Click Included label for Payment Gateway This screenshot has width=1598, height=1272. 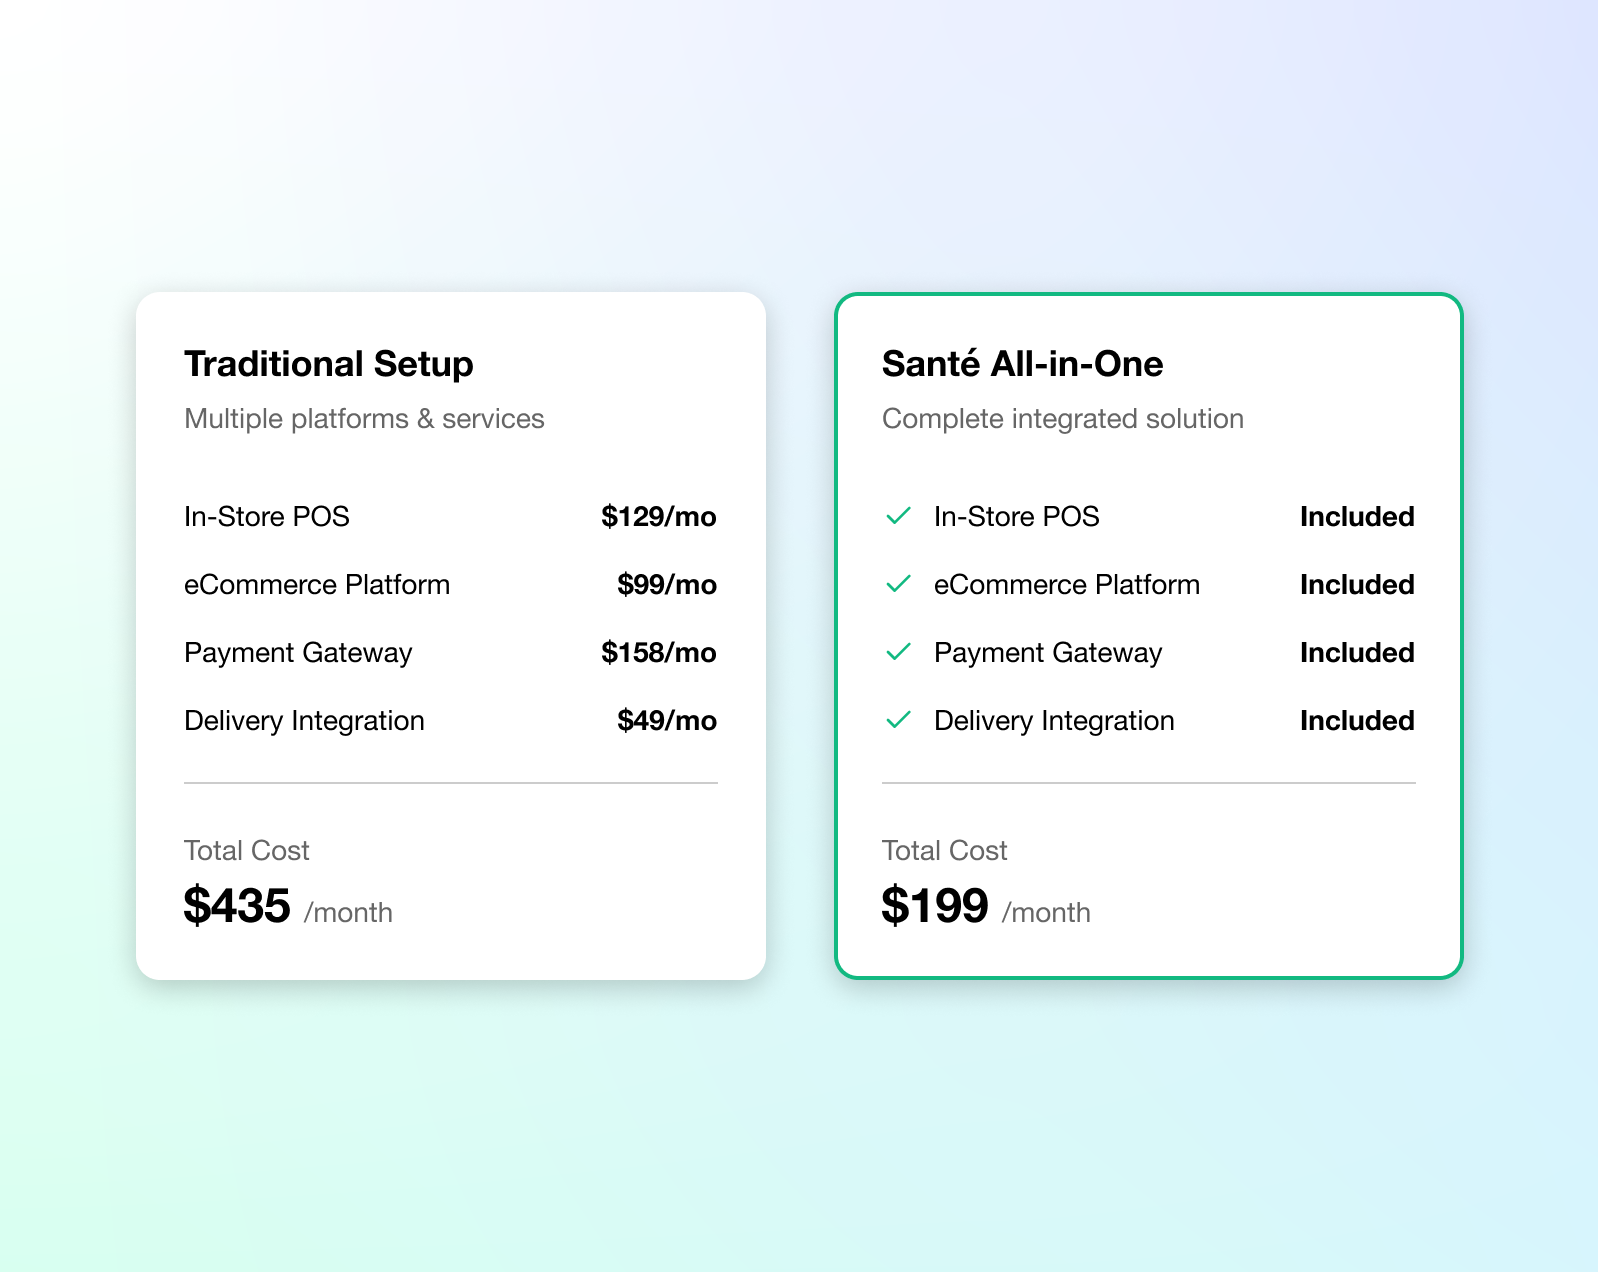click(1356, 653)
